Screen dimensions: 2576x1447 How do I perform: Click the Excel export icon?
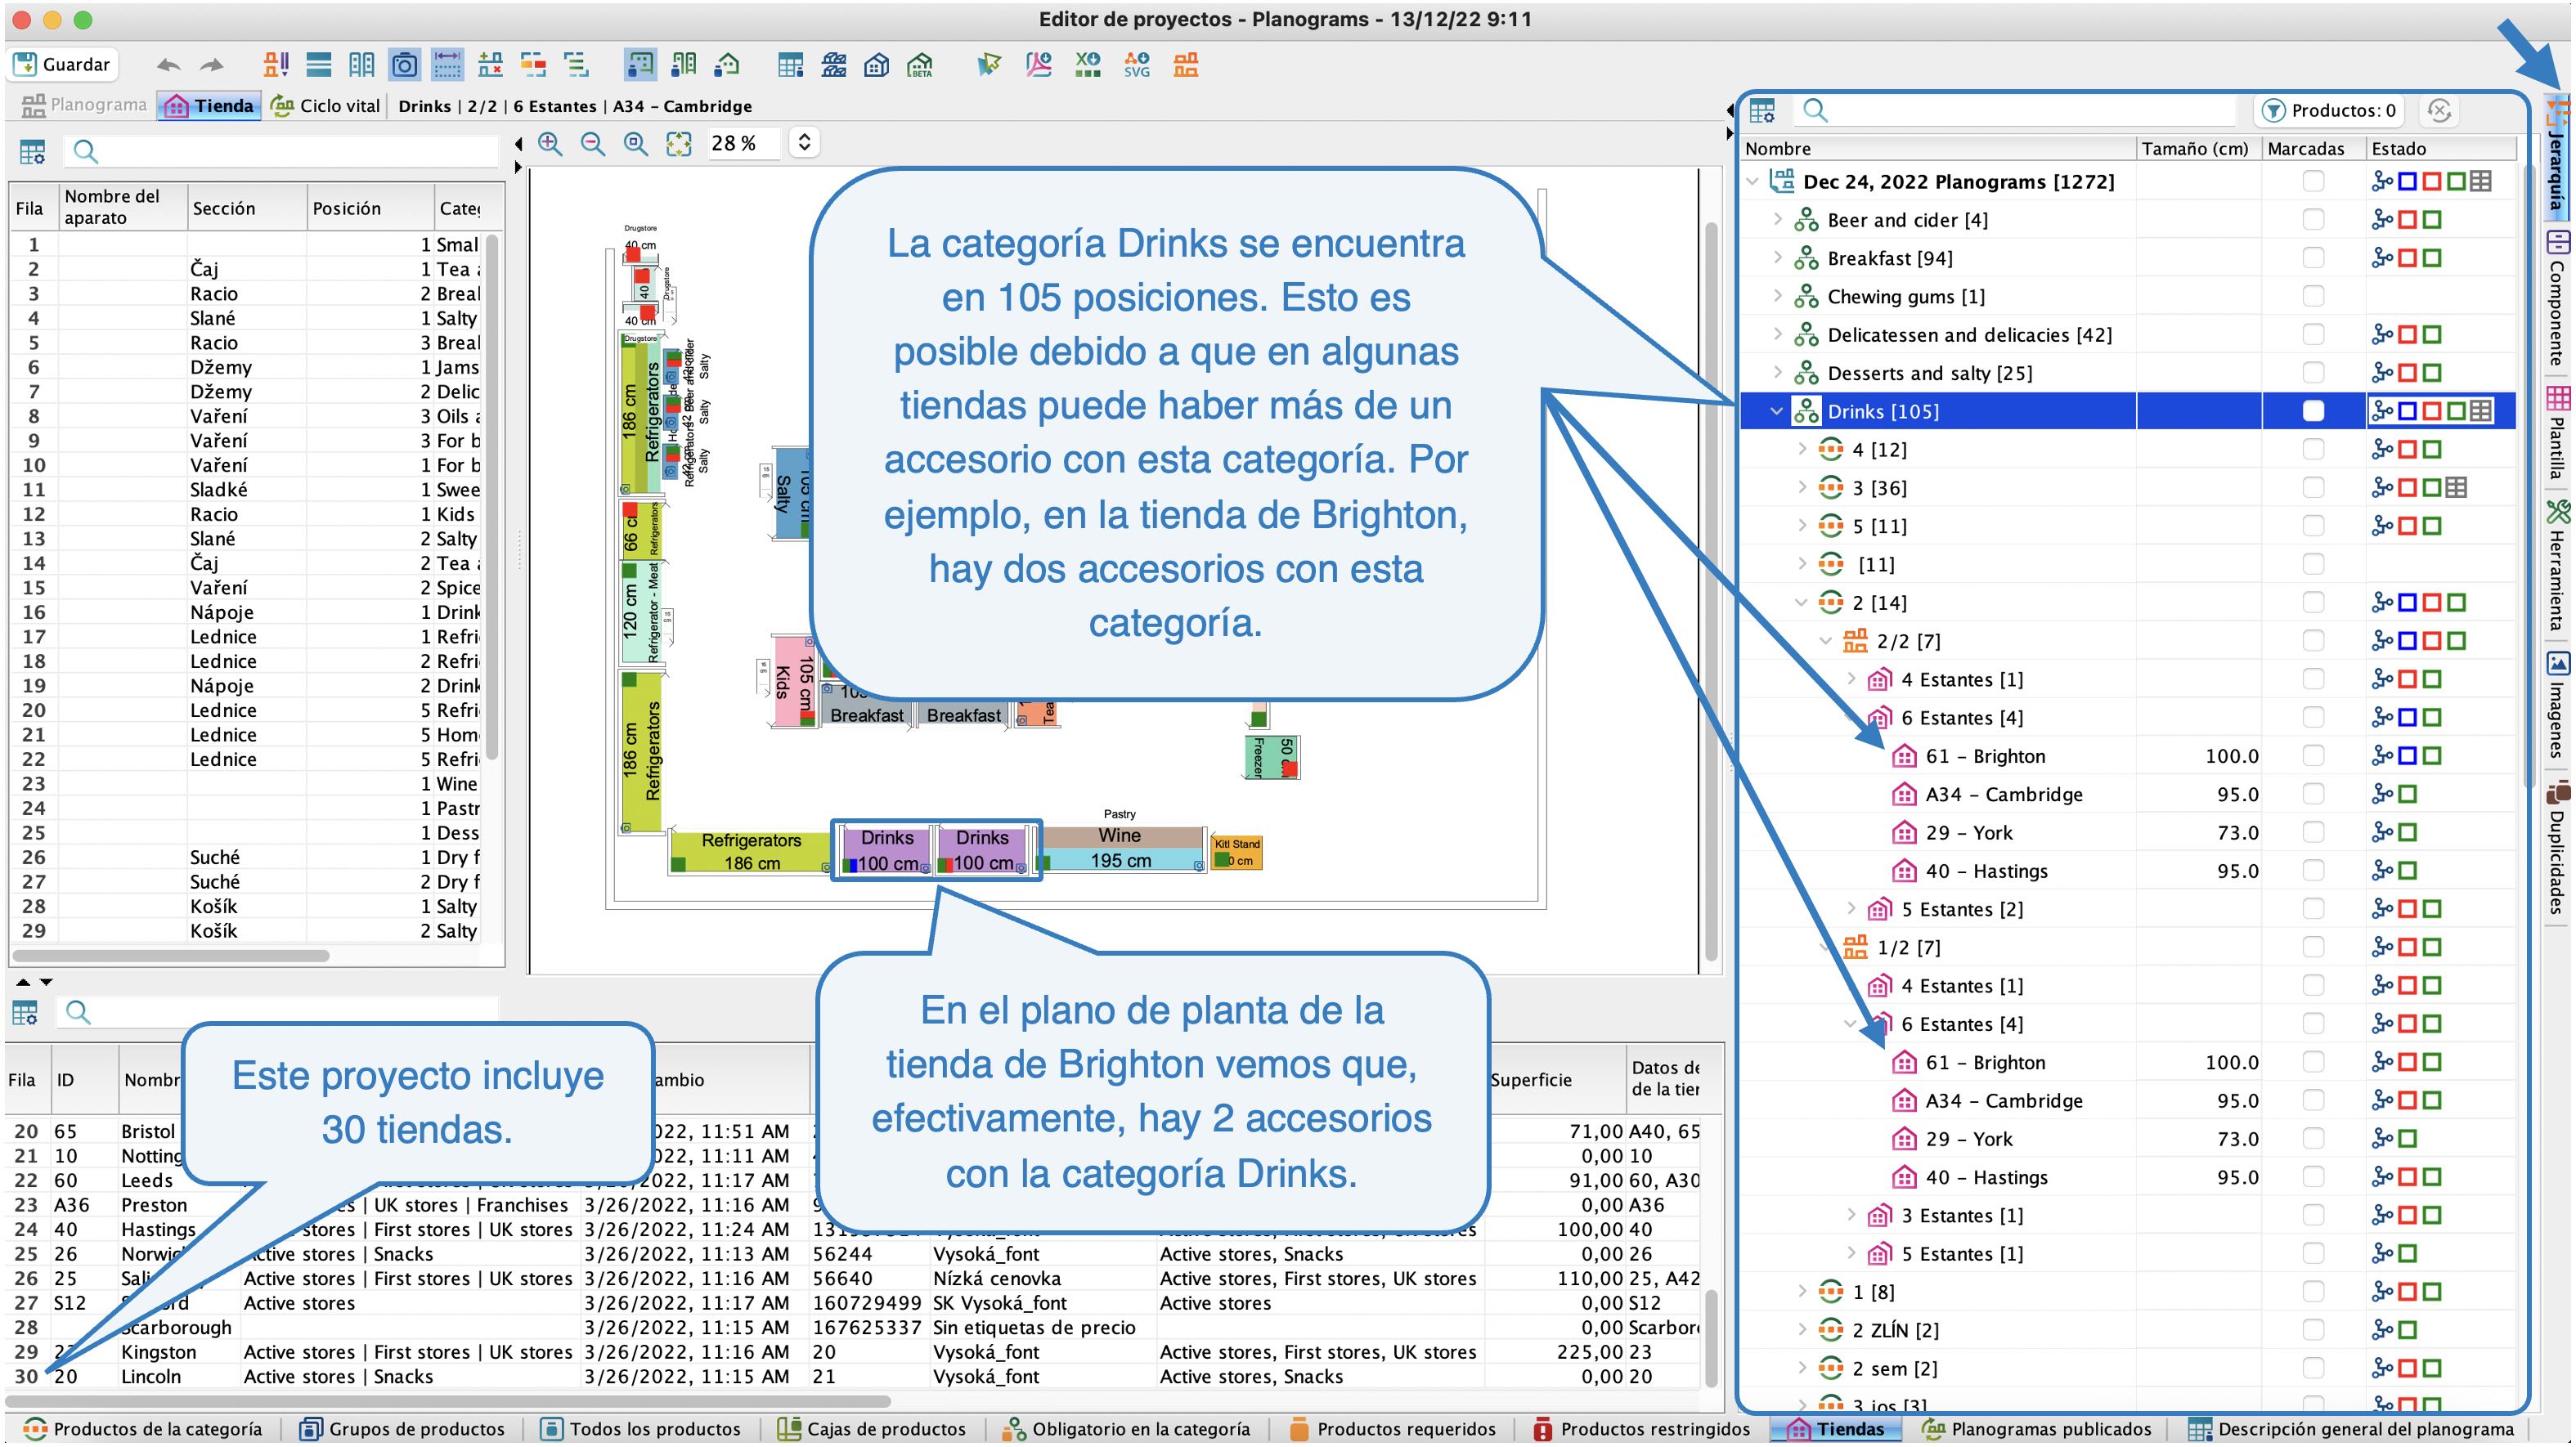point(1088,65)
